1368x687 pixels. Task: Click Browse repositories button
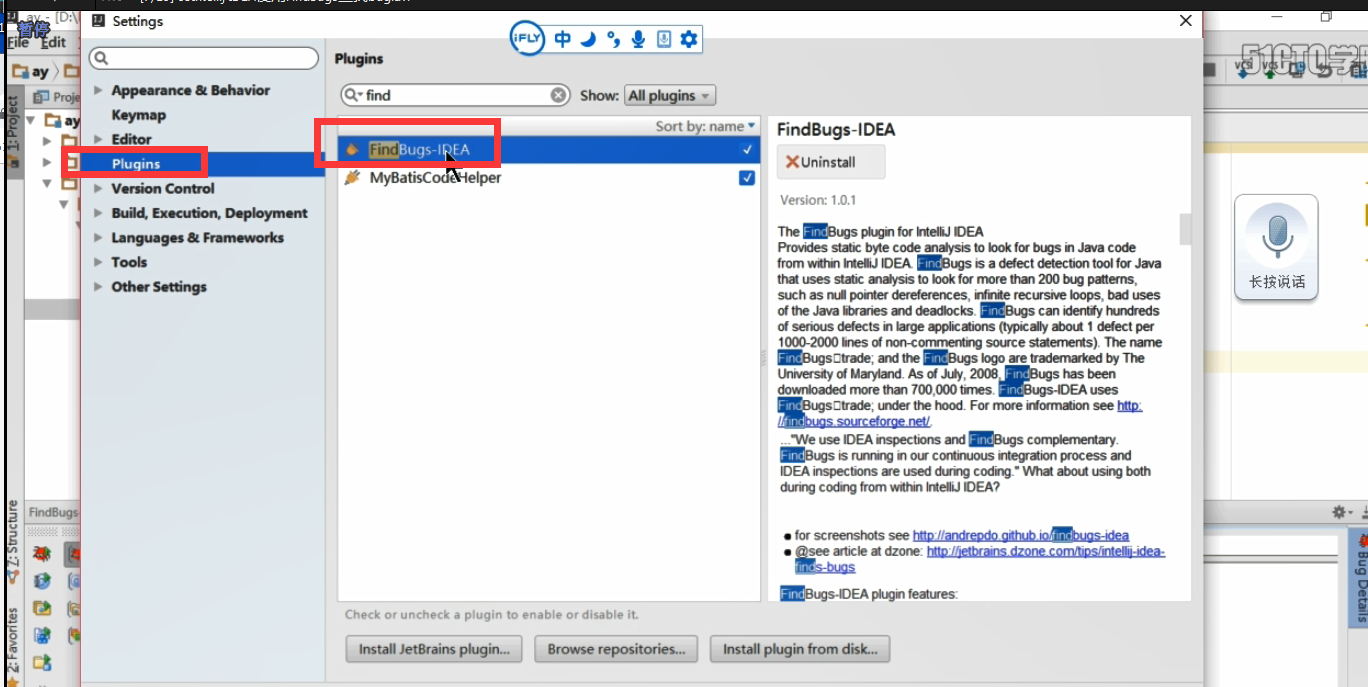pyautogui.click(x=616, y=649)
